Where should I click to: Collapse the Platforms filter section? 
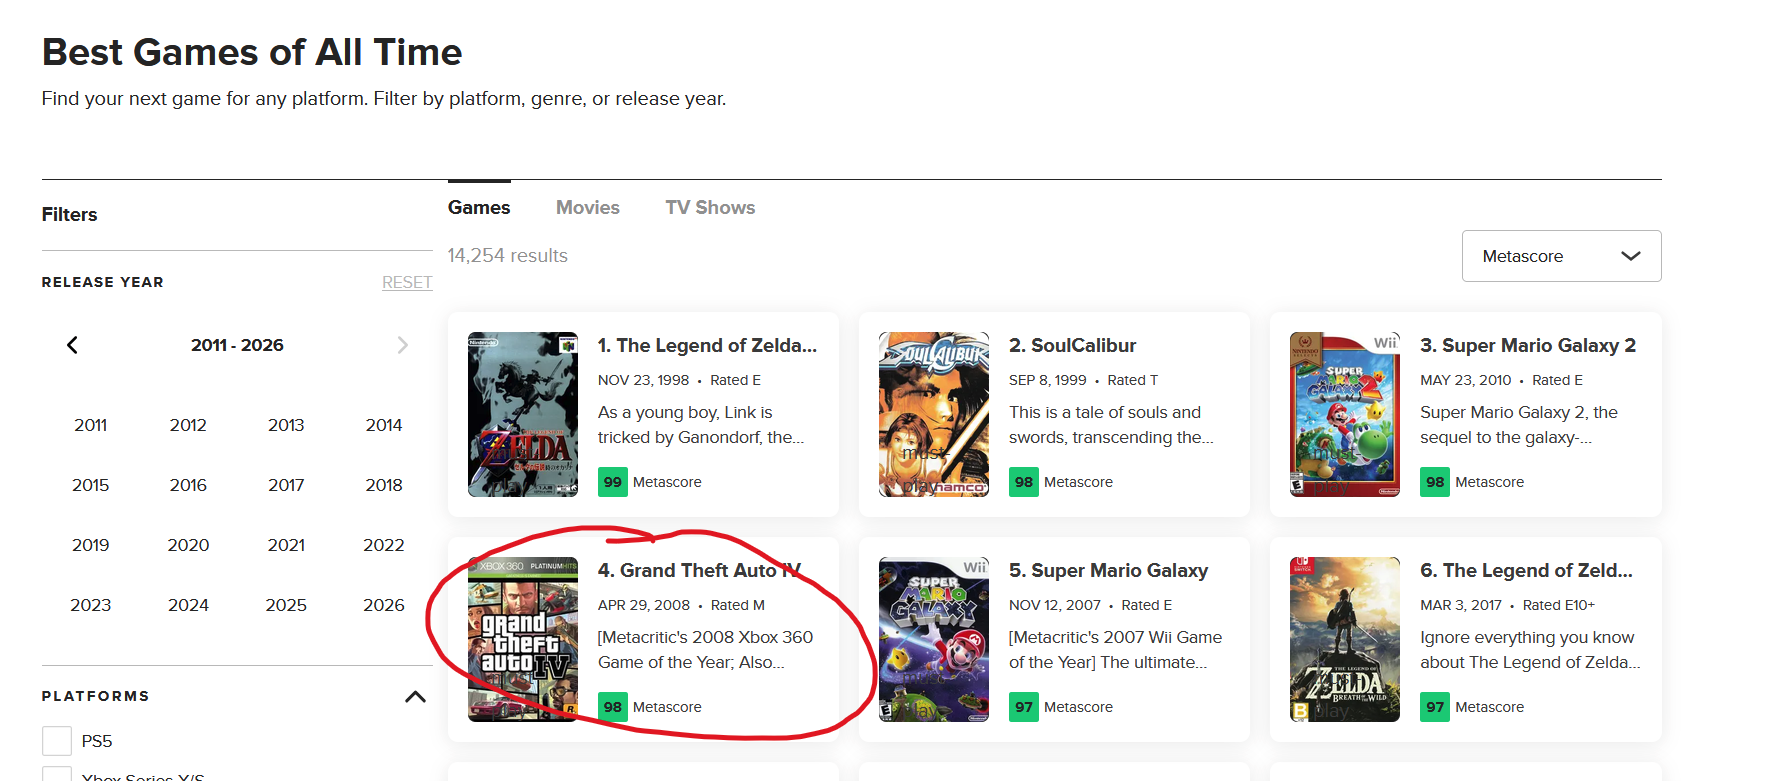coord(415,697)
